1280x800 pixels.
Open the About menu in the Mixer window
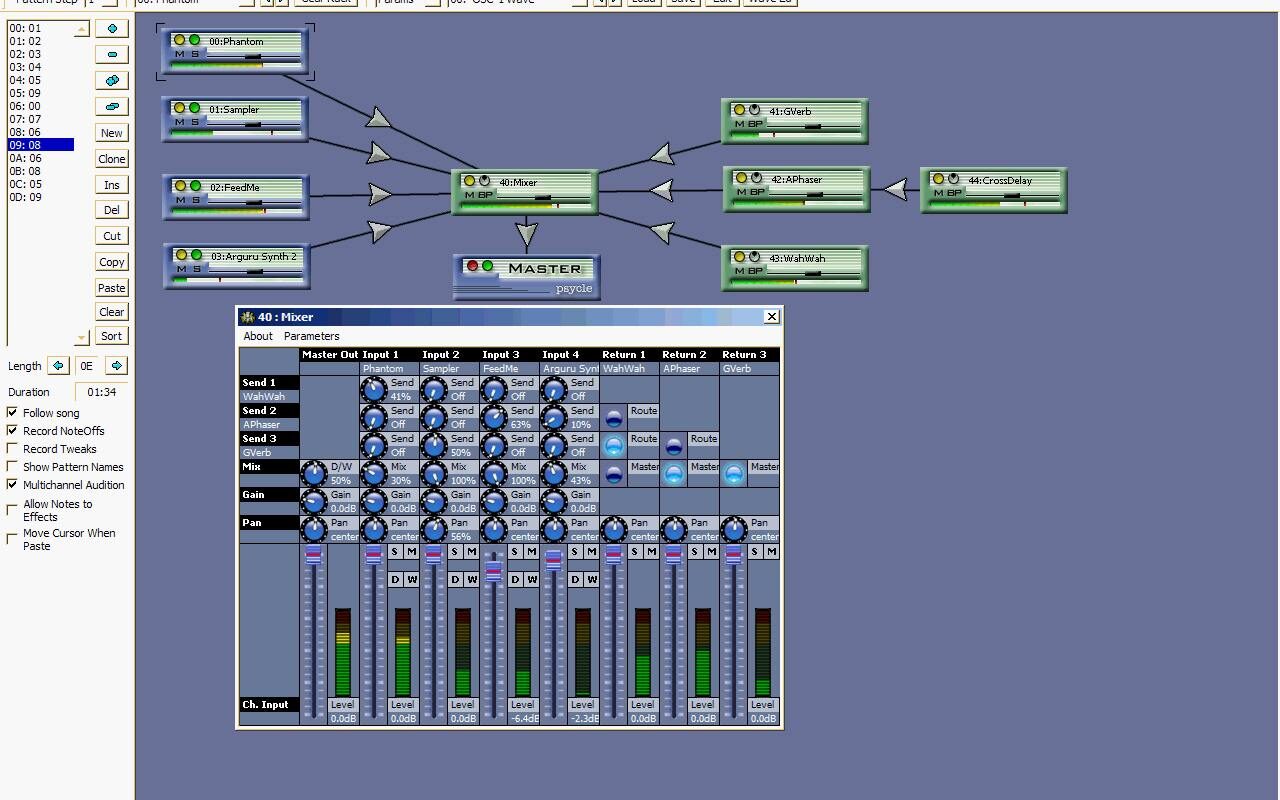click(258, 336)
